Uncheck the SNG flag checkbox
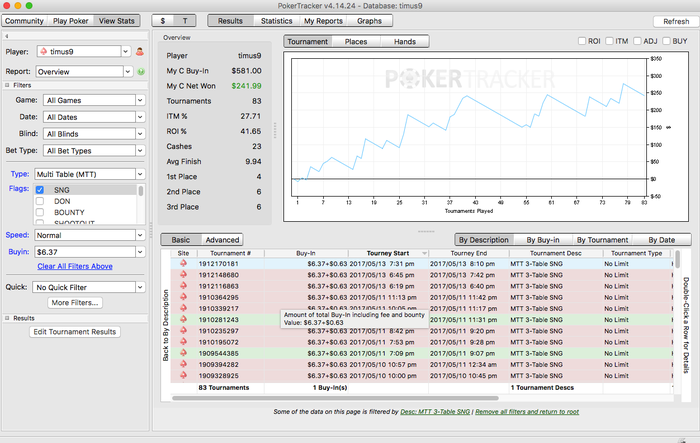The image size is (700, 443). tap(39, 189)
